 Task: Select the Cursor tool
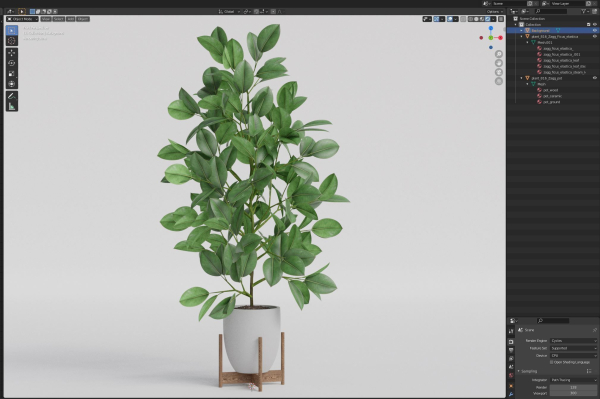click(x=12, y=41)
